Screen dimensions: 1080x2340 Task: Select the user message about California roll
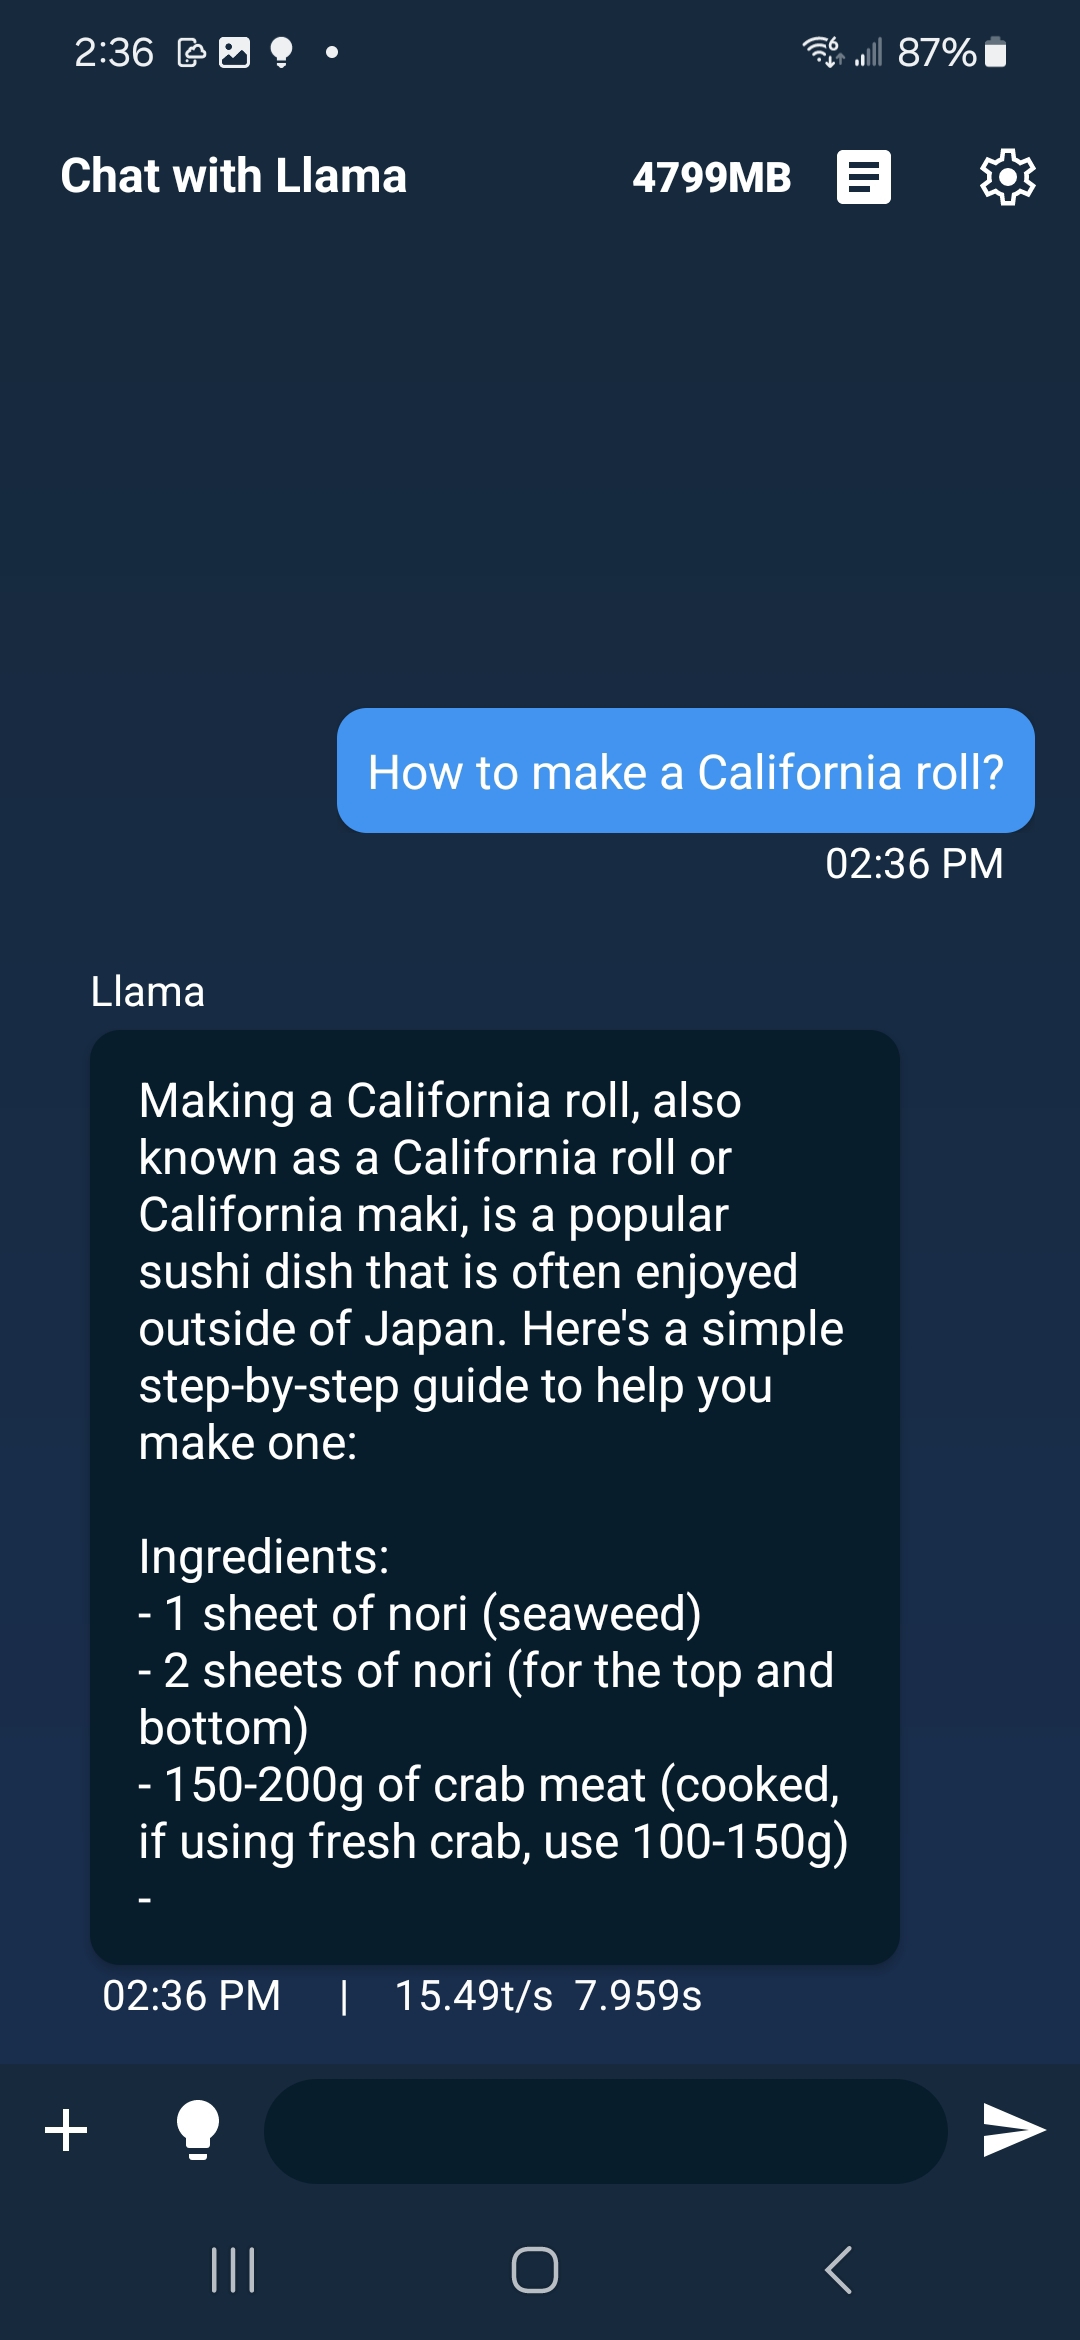pos(685,771)
